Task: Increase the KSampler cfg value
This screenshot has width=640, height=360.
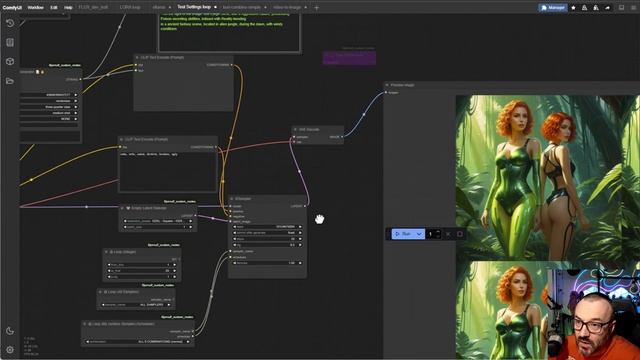Action: point(300,245)
